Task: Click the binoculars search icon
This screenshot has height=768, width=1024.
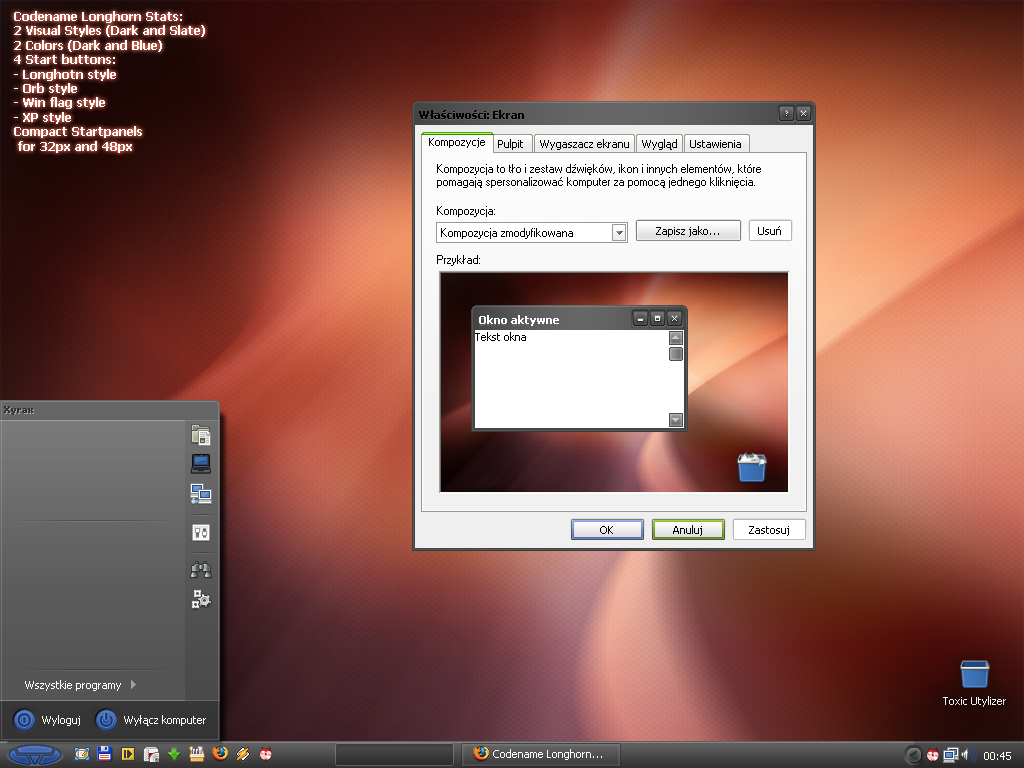Action: click(201, 570)
